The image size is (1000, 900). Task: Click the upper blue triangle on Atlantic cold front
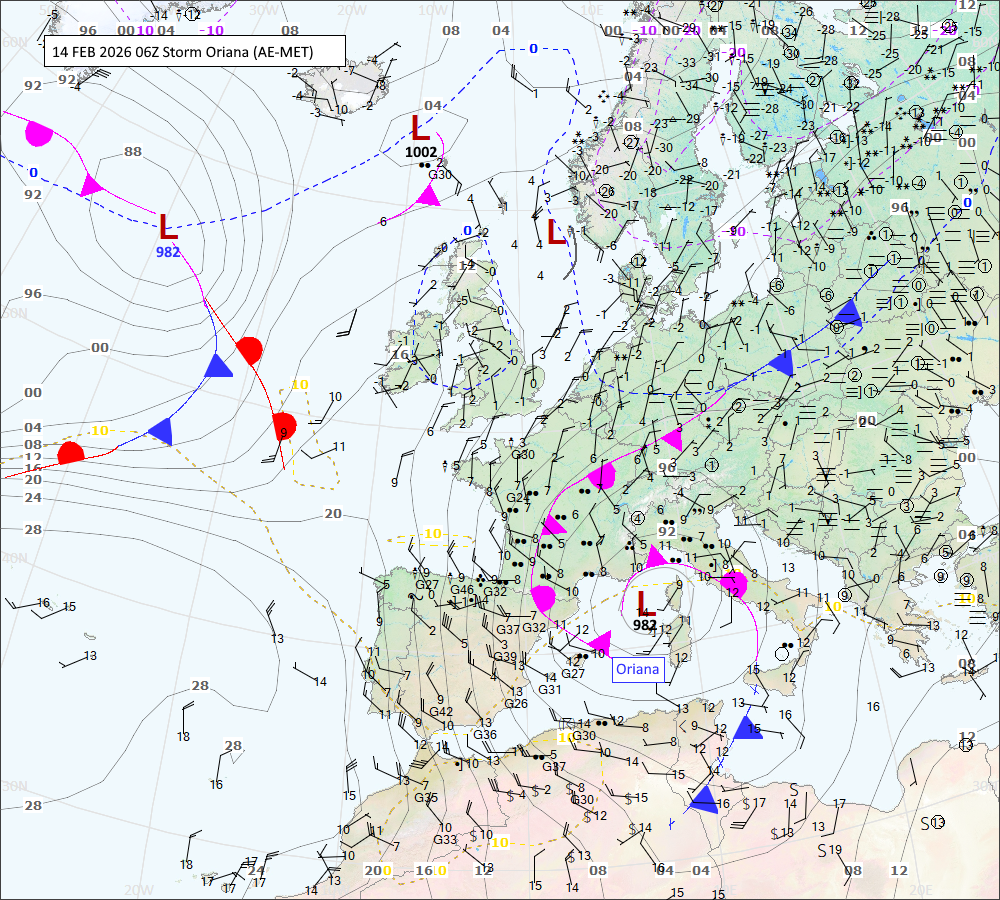coord(217,366)
